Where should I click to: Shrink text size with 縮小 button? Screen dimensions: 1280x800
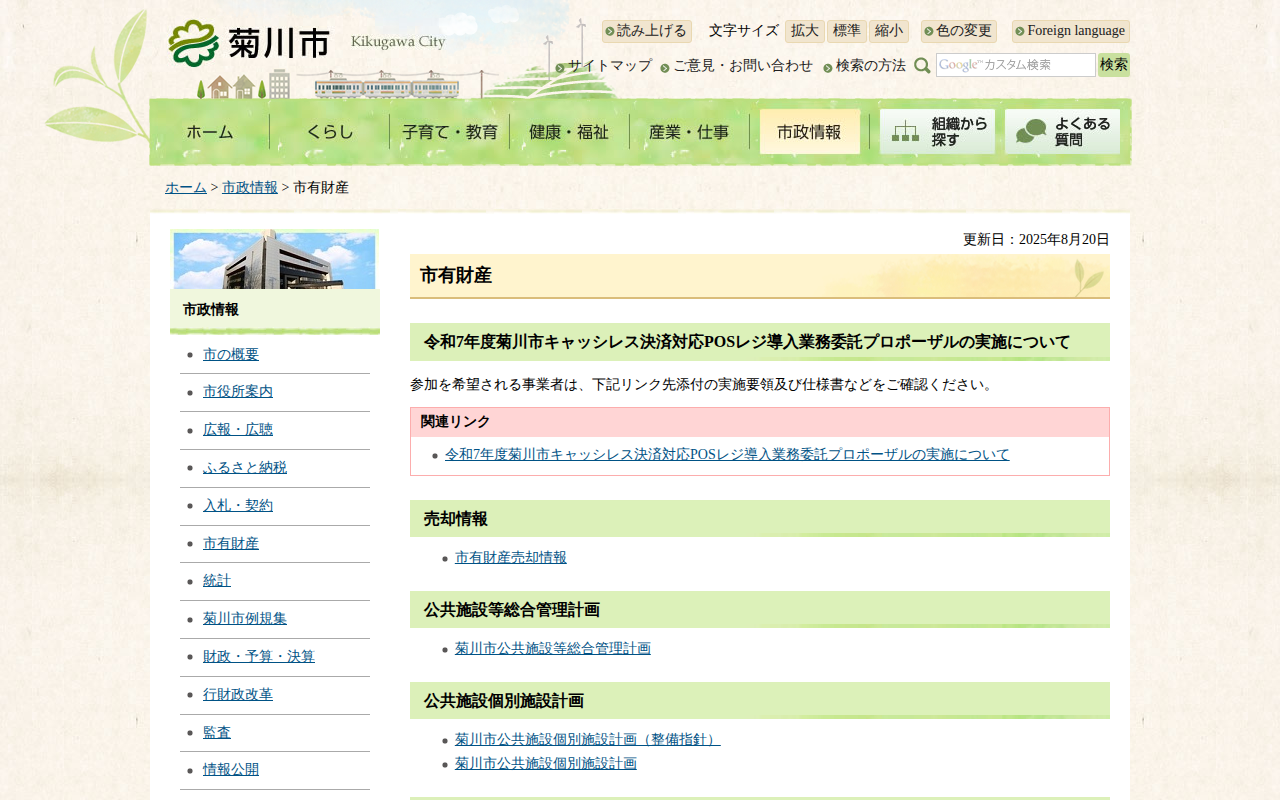click(888, 31)
